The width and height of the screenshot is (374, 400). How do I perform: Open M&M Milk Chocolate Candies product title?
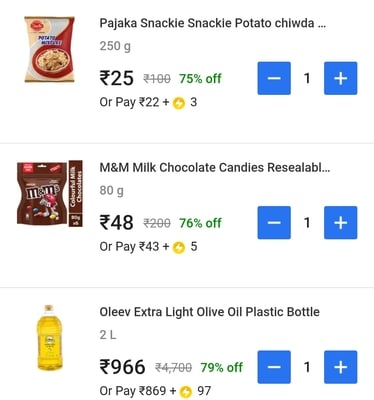[215, 167]
